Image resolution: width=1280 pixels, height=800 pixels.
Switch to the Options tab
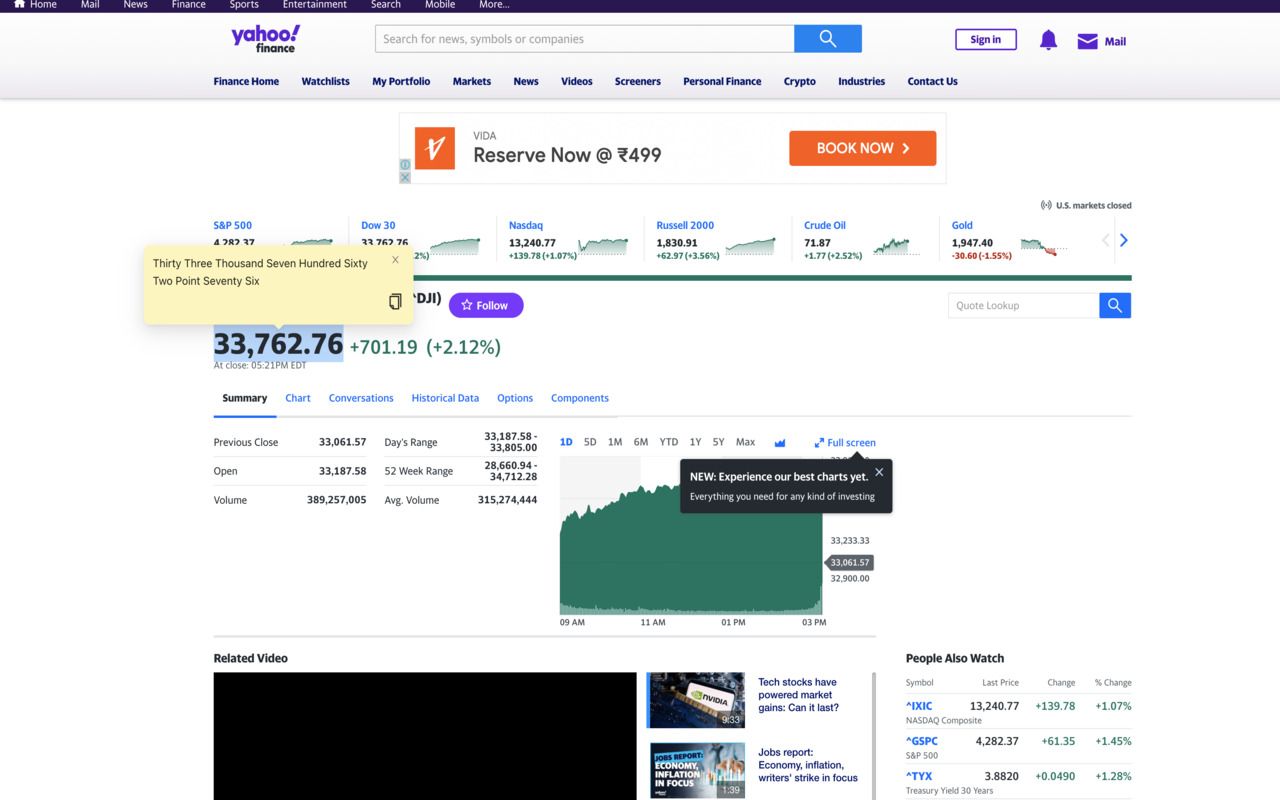coord(515,398)
